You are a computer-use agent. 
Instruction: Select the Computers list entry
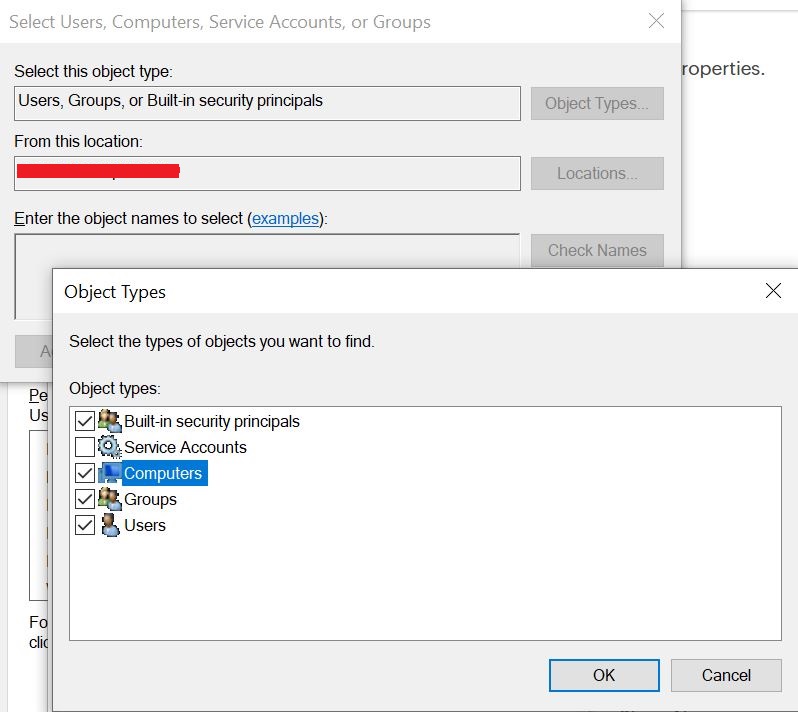[163, 473]
